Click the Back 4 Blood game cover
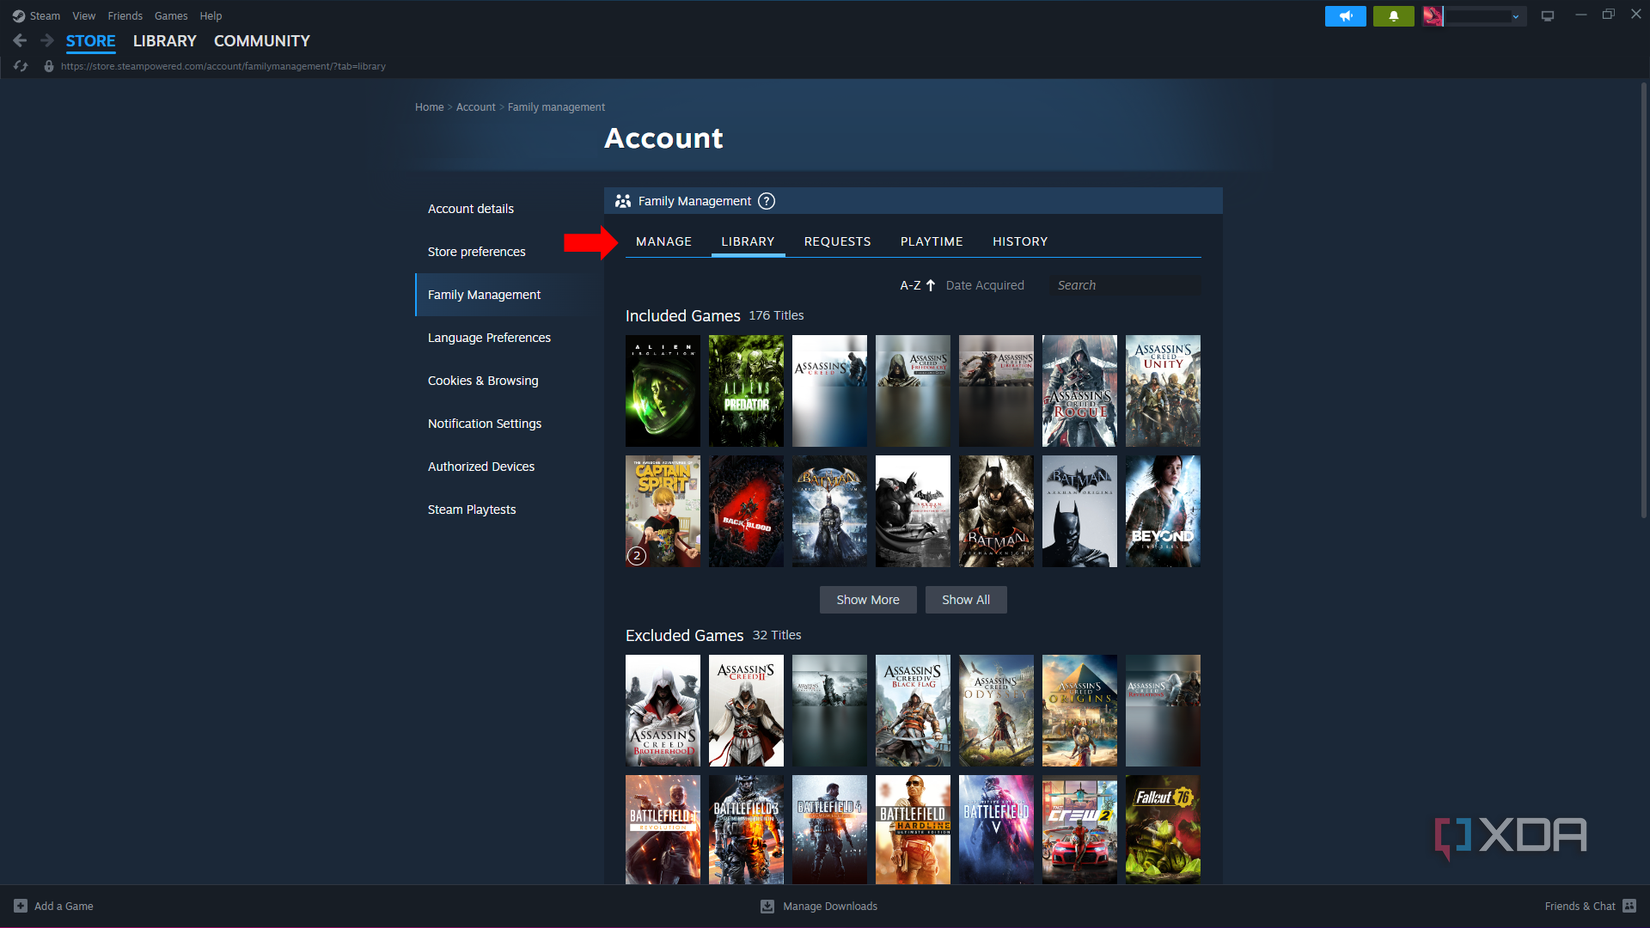 point(746,511)
